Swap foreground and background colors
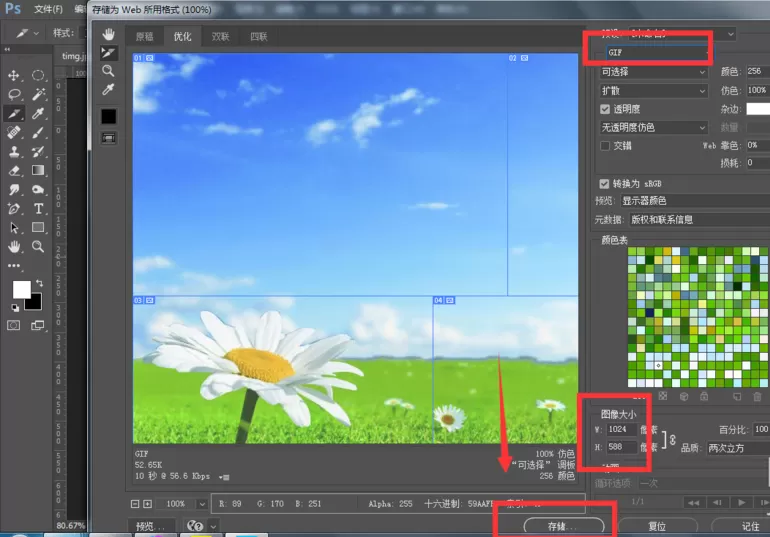770x537 pixels. (x=39, y=283)
